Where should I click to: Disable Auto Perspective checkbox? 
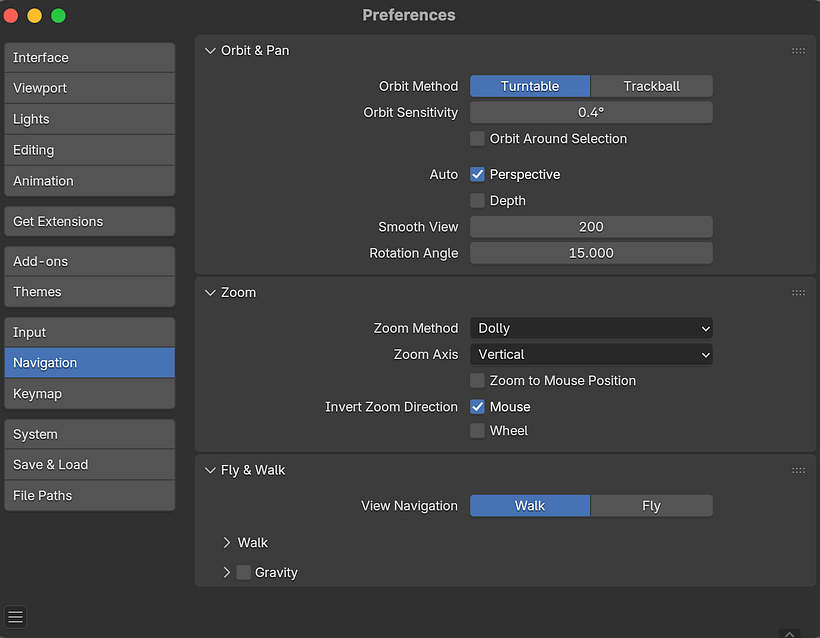[x=478, y=175]
